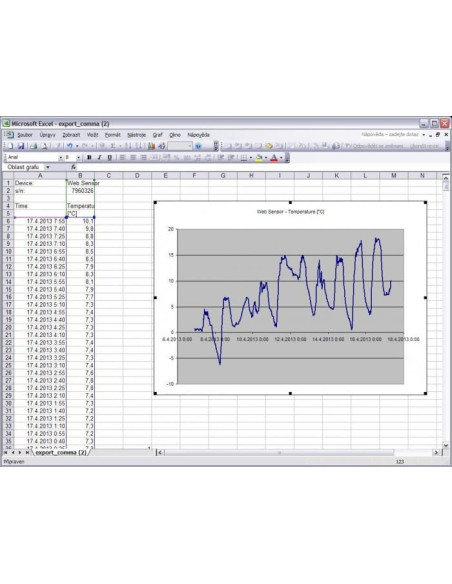Click the Save diskette icon
Viewport: 452px width, 584px height.
(21, 146)
